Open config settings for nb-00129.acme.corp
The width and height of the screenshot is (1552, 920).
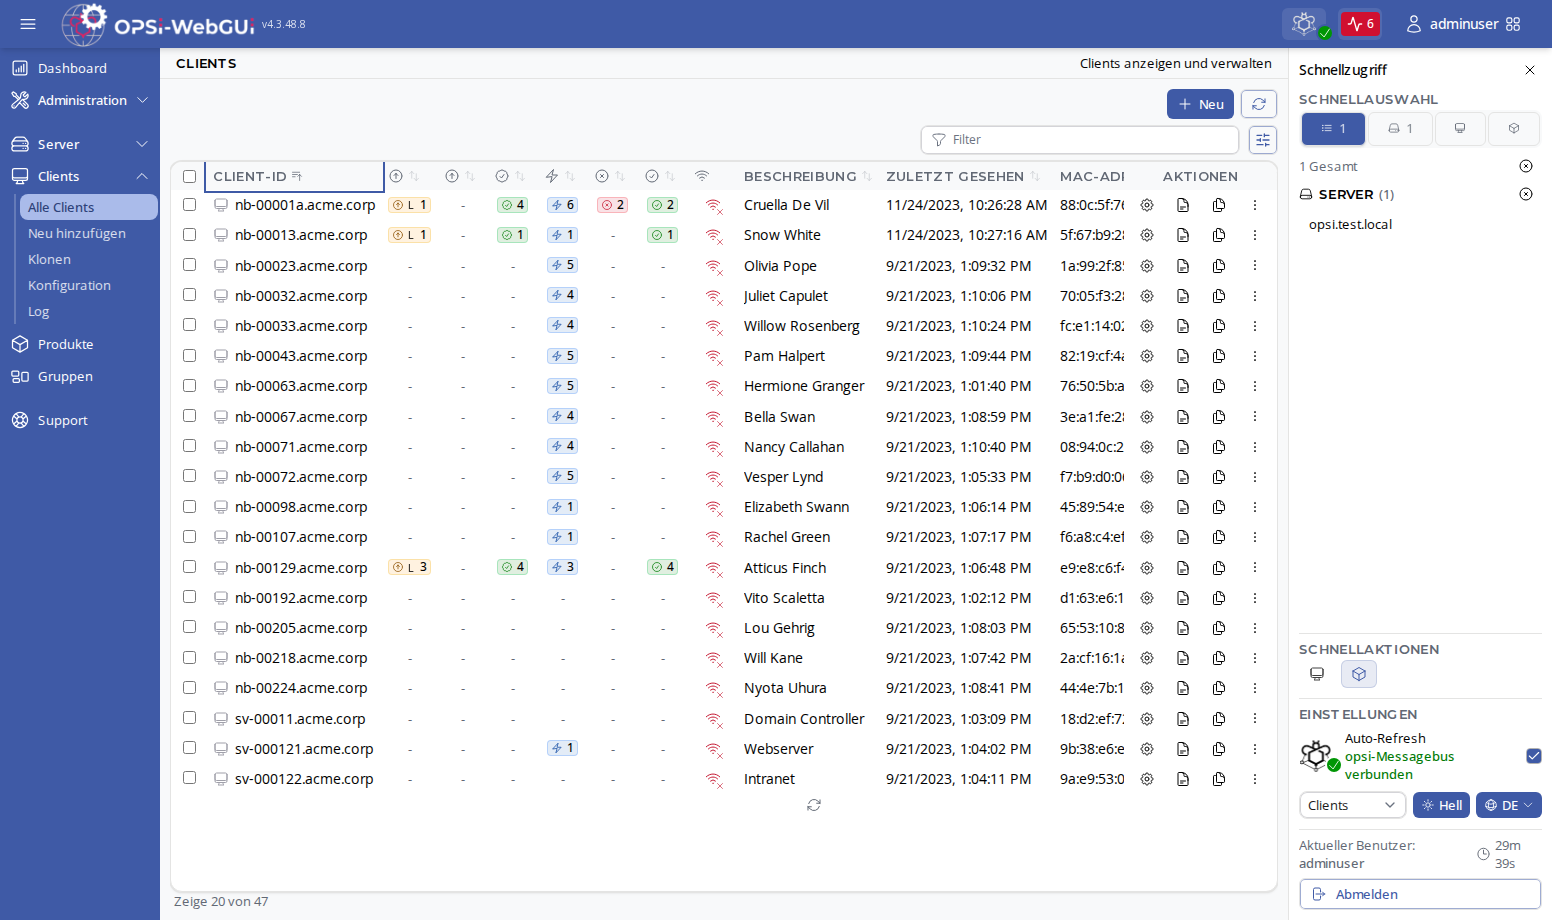(x=1147, y=568)
